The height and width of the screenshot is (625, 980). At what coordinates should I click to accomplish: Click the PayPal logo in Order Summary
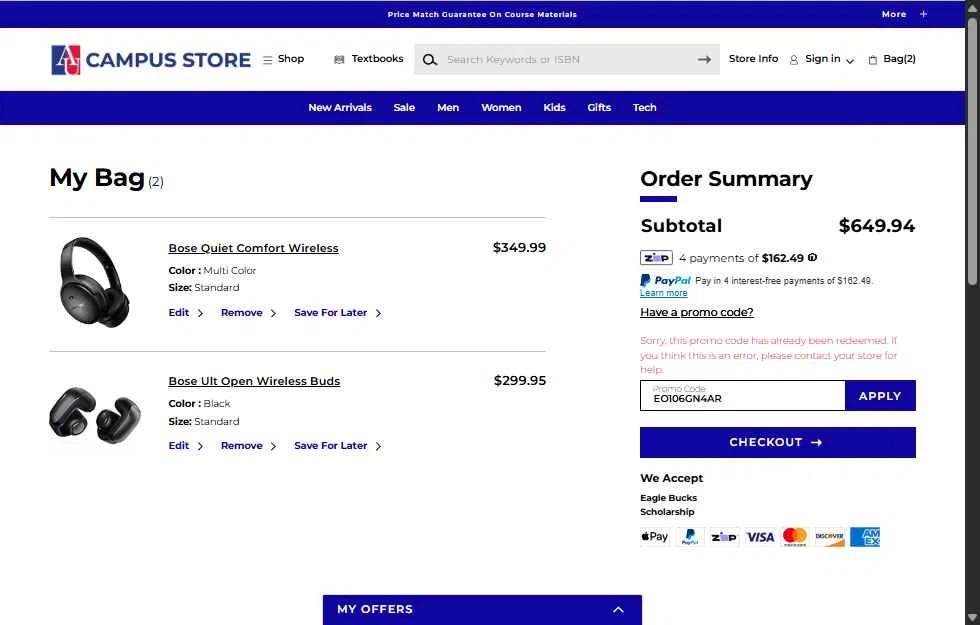(x=666, y=281)
